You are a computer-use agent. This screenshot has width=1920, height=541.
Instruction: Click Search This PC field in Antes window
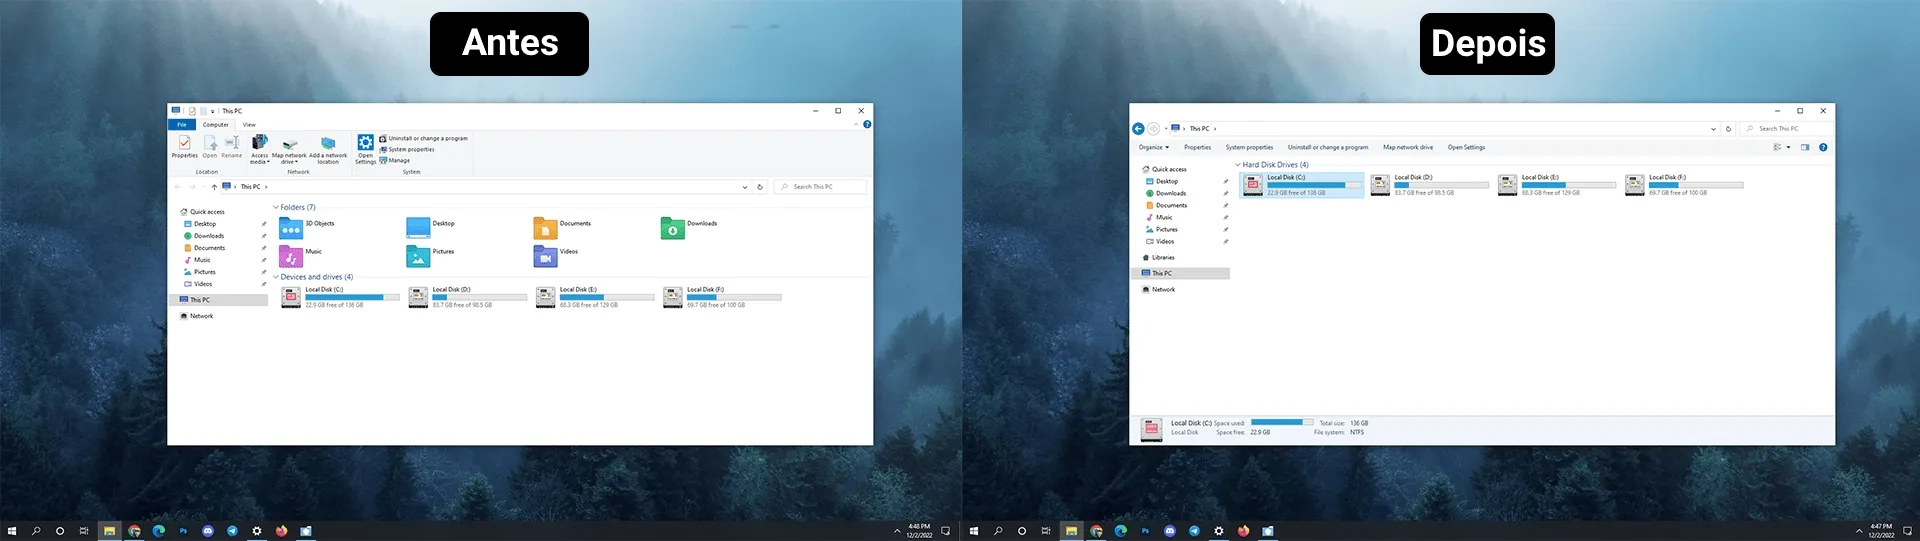pyautogui.click(x=820, y=187)
